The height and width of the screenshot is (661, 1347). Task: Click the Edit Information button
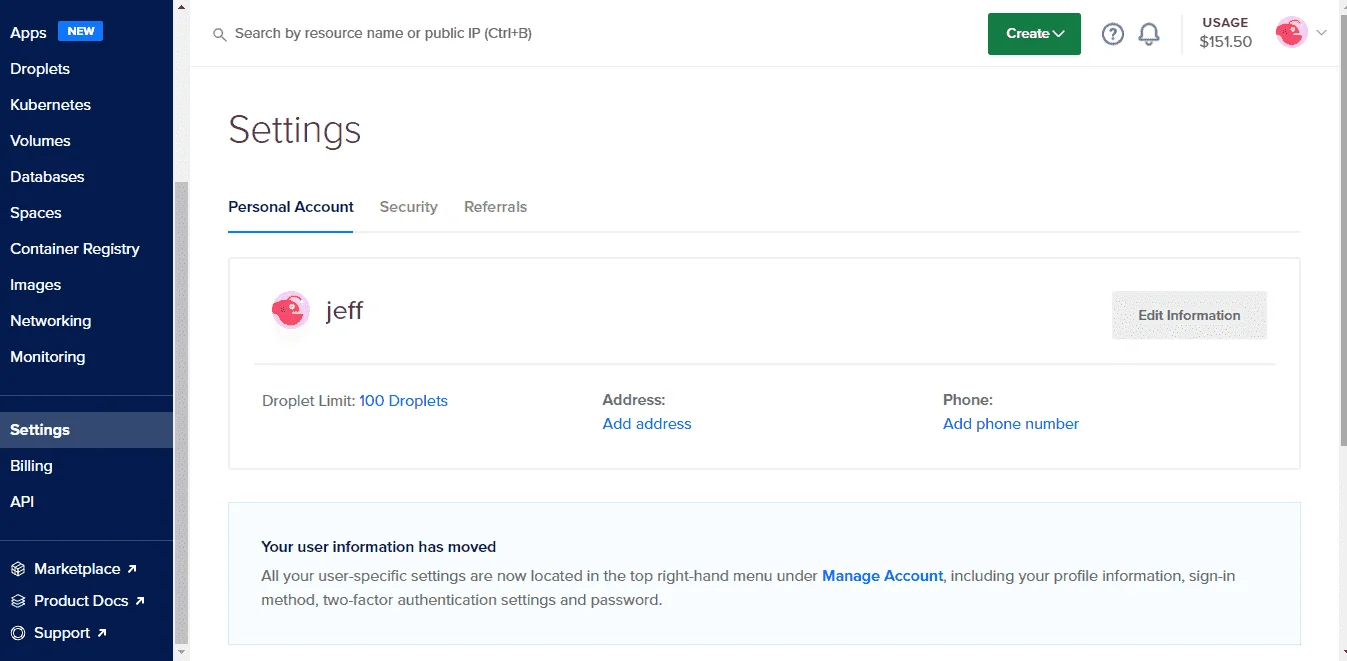click(x=1189, y=315)
